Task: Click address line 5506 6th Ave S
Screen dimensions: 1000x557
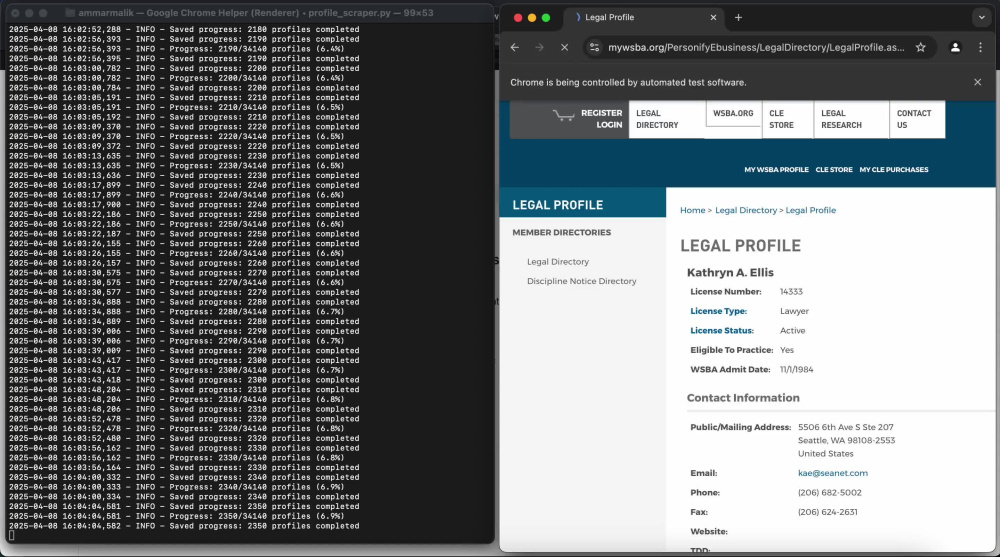Action: 845,427
